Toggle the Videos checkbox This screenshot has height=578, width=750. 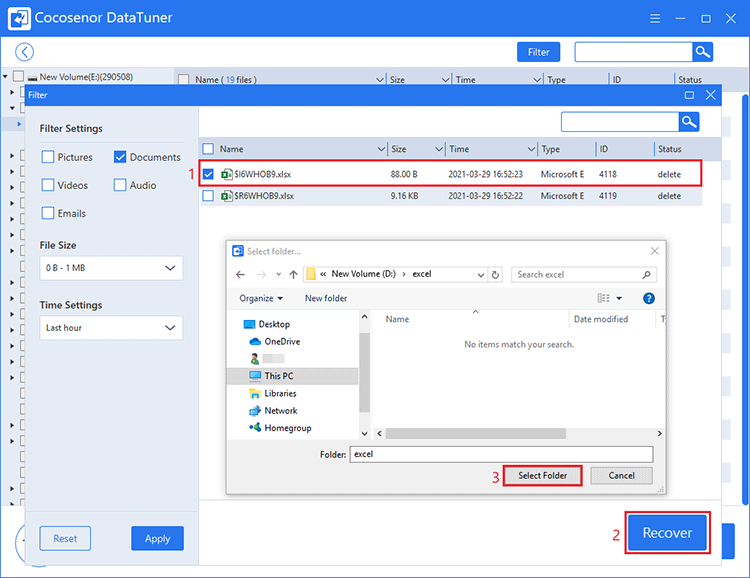click(x=48, y=185)
